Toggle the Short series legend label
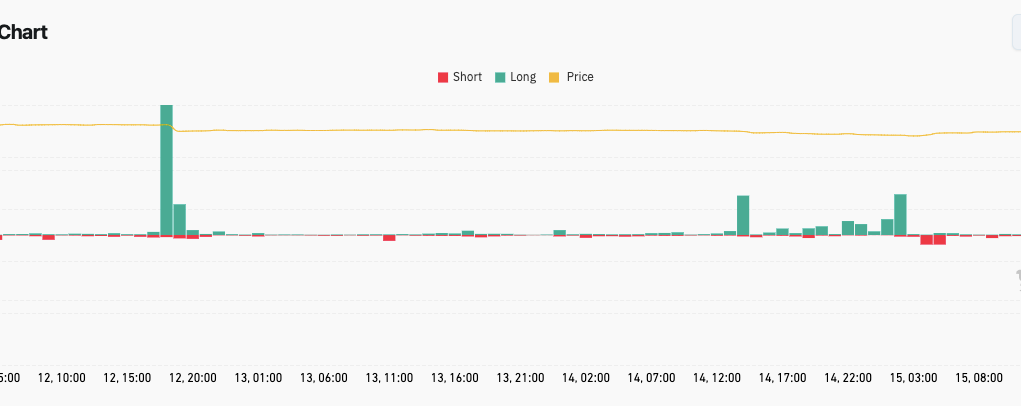1021x406 pixels. pyautogui.click(x=467, y=77)
